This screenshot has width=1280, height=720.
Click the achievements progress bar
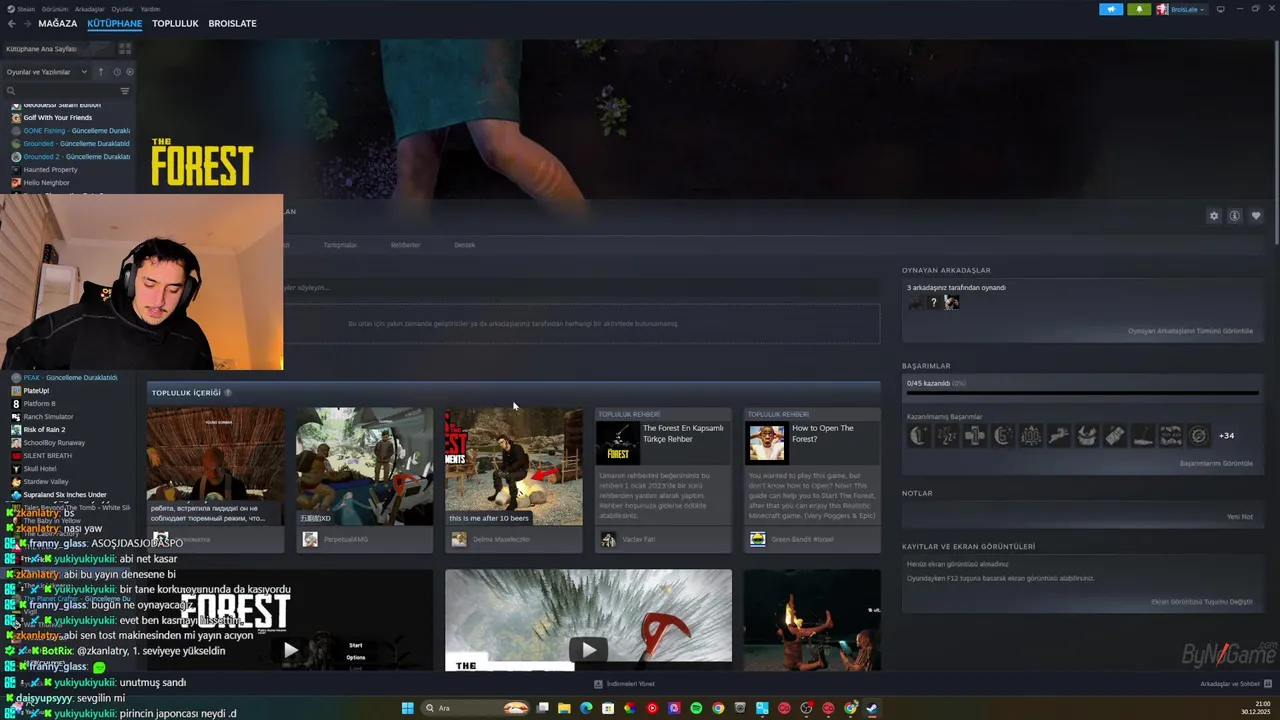click(x=1081, y=392)
